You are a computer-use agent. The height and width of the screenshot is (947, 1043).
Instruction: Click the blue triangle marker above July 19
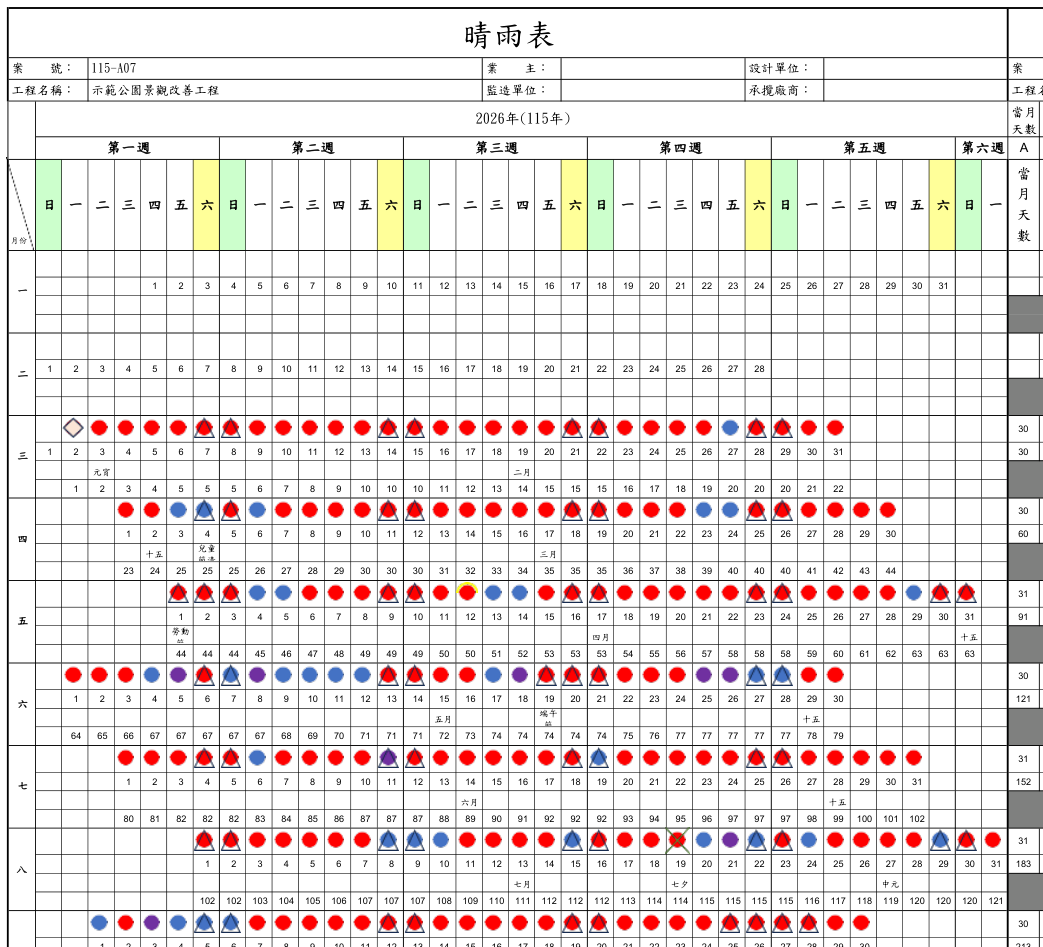(599, 757)
